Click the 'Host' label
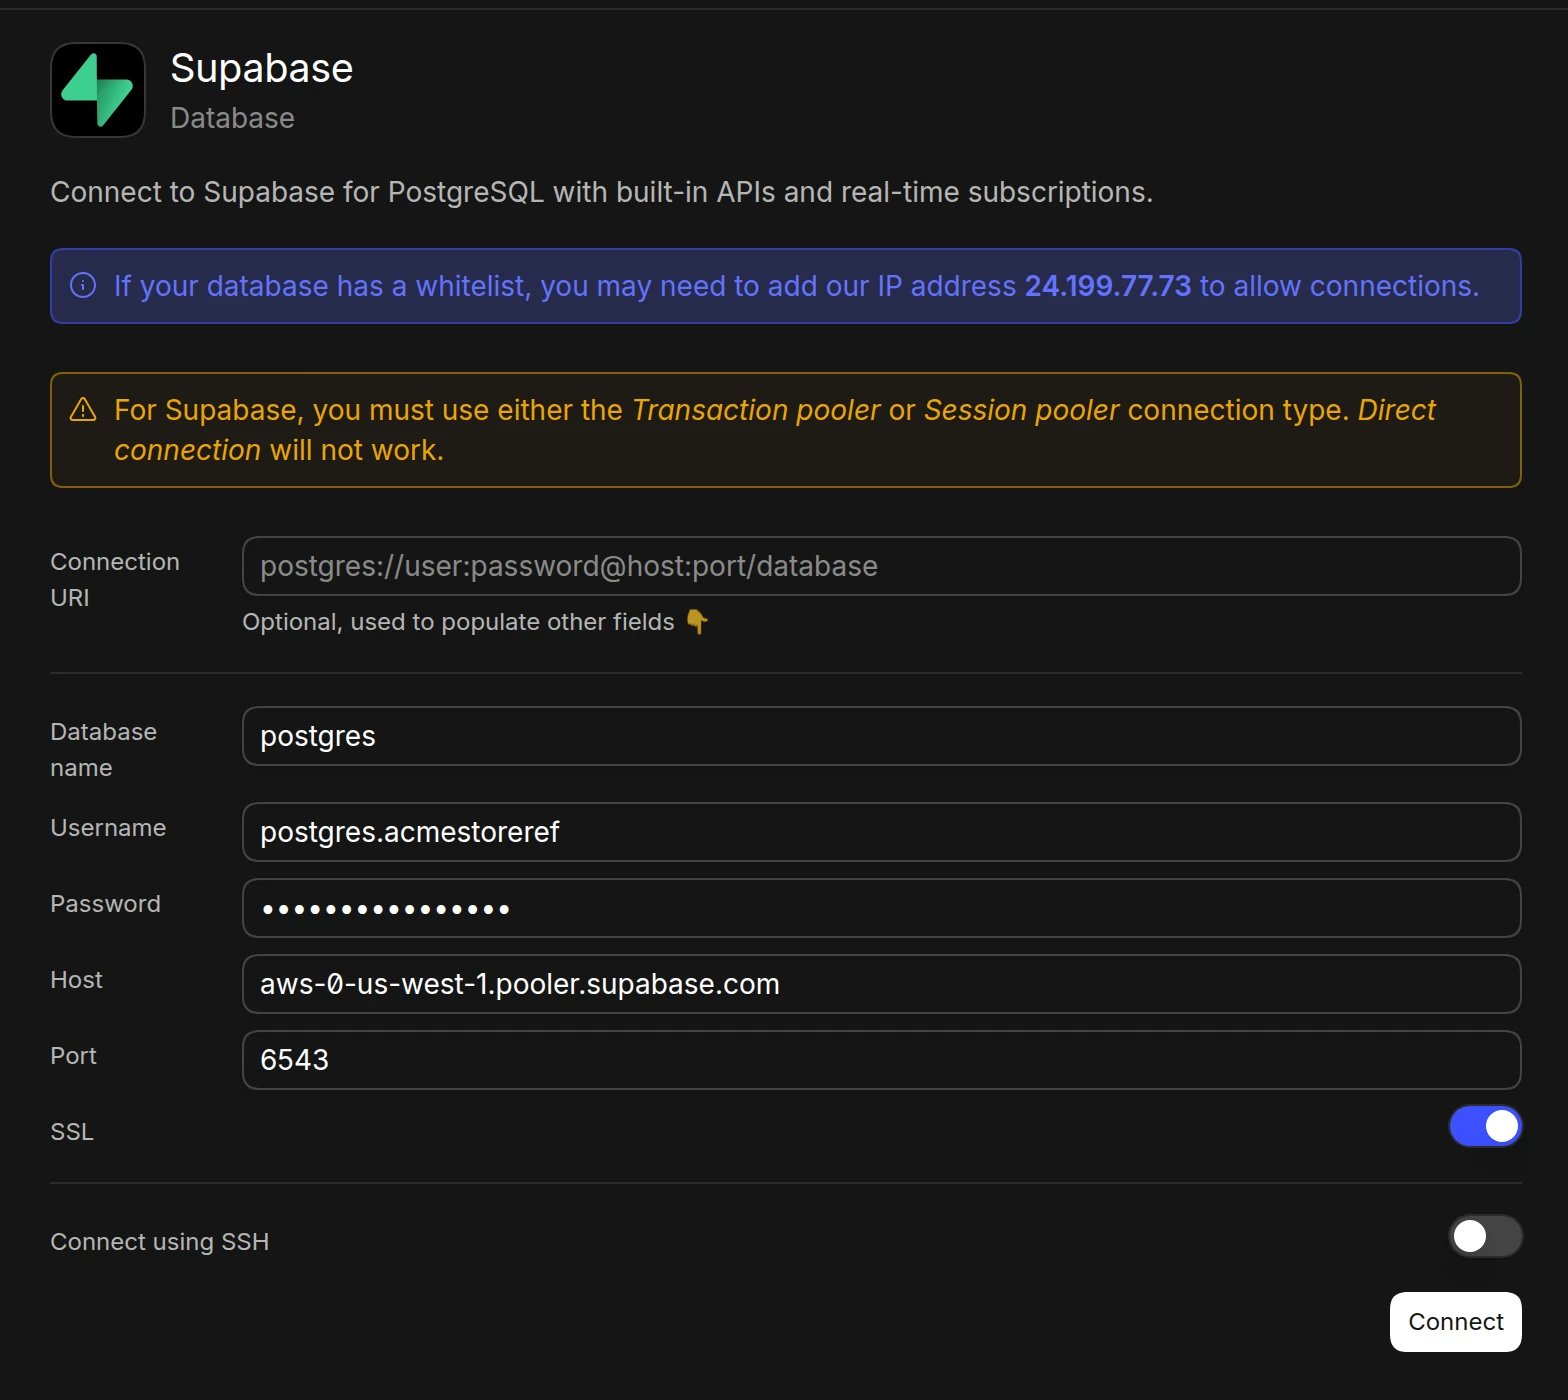 (76, 980)
